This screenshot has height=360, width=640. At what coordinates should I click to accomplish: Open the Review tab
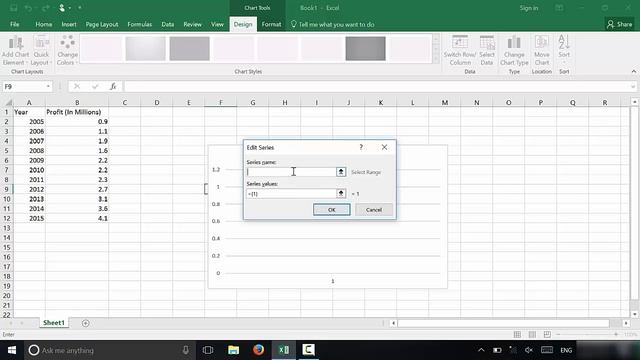192,24
